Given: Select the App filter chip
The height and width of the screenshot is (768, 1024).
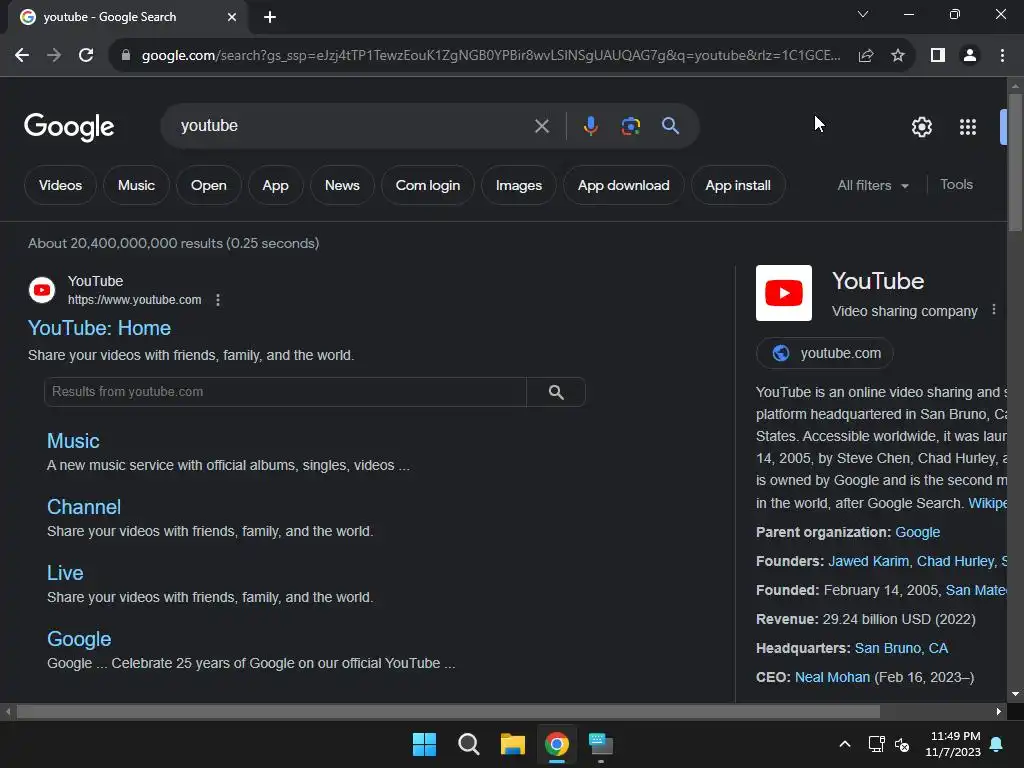Looking at the screenshot, I should point(275,185).
